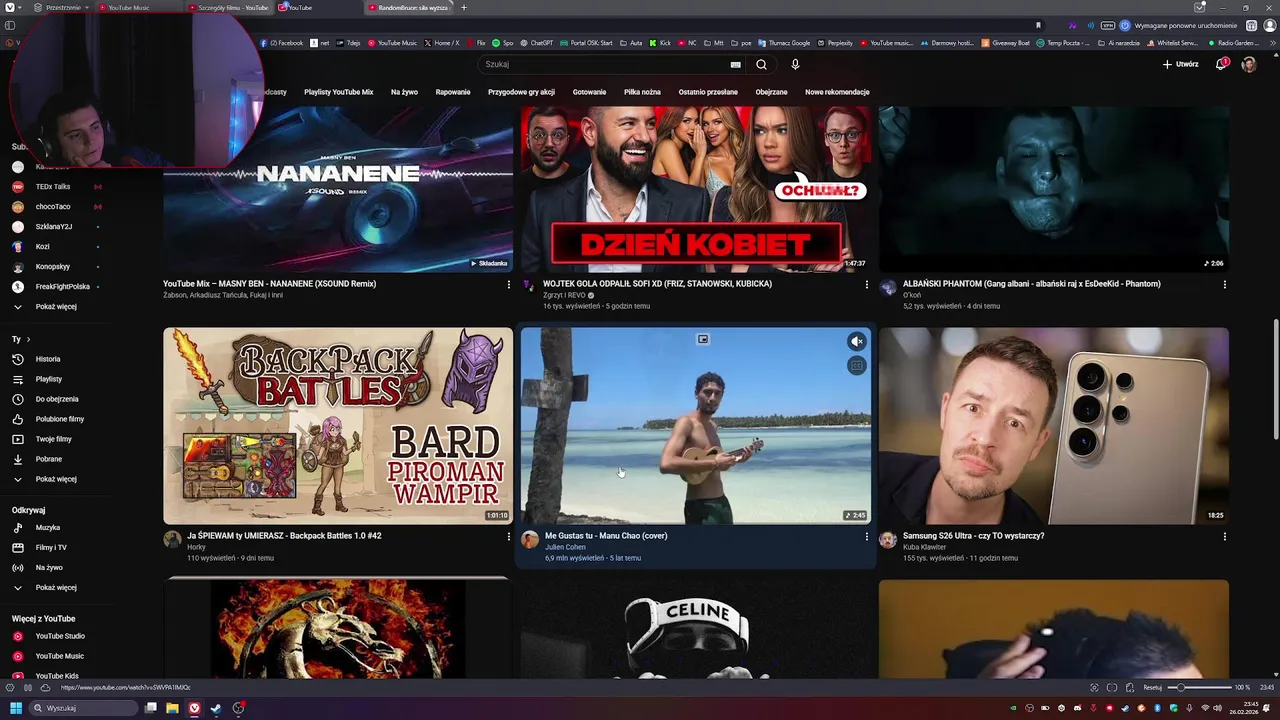Open the Ty section chevron
This screenshot has width=1280, height=720.
click(28, 340)
